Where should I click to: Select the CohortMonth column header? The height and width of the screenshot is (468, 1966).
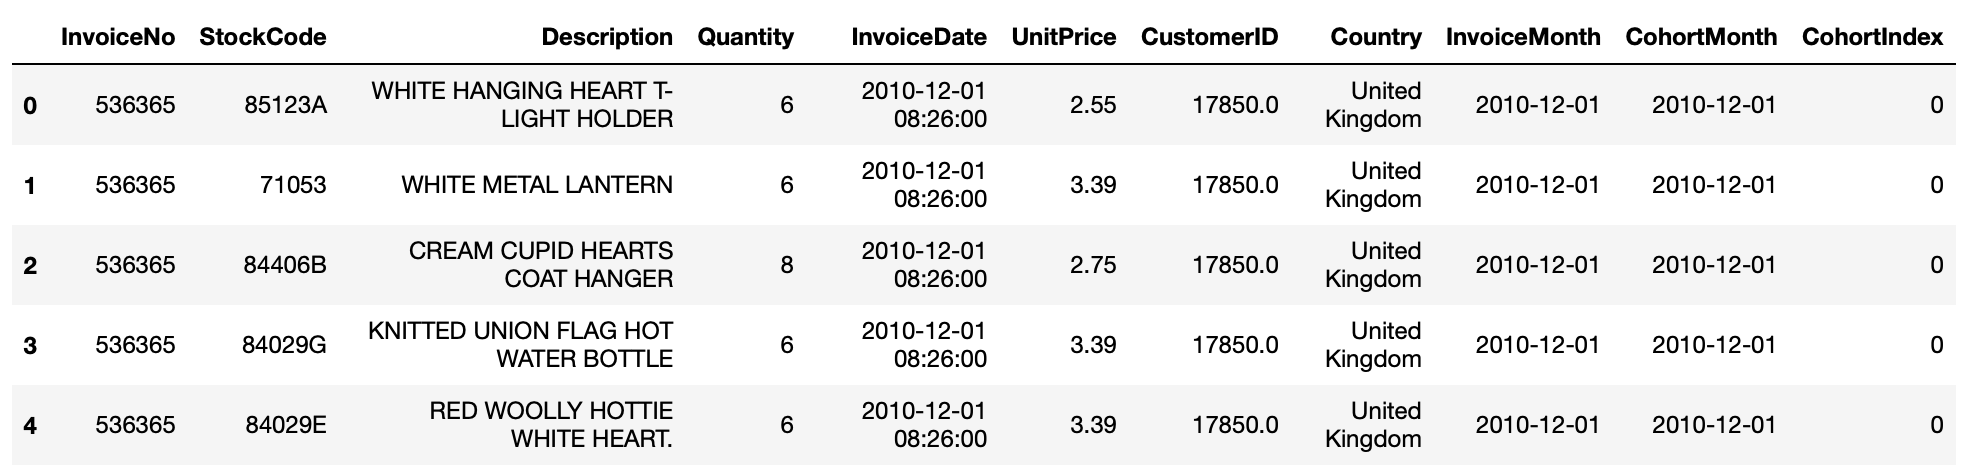tap(1701, 37)
